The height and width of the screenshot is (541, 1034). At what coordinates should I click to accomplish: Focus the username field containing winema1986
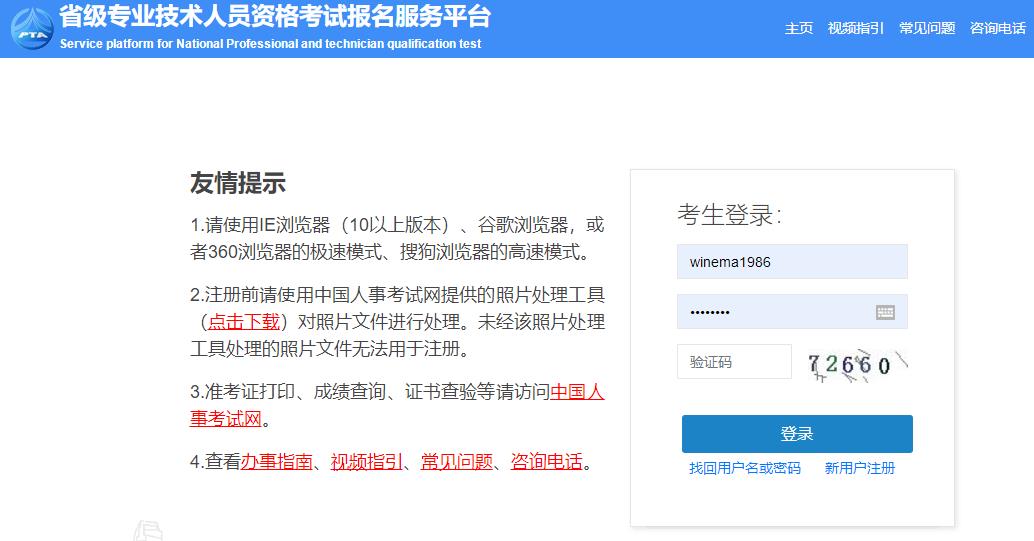point(792,262)
